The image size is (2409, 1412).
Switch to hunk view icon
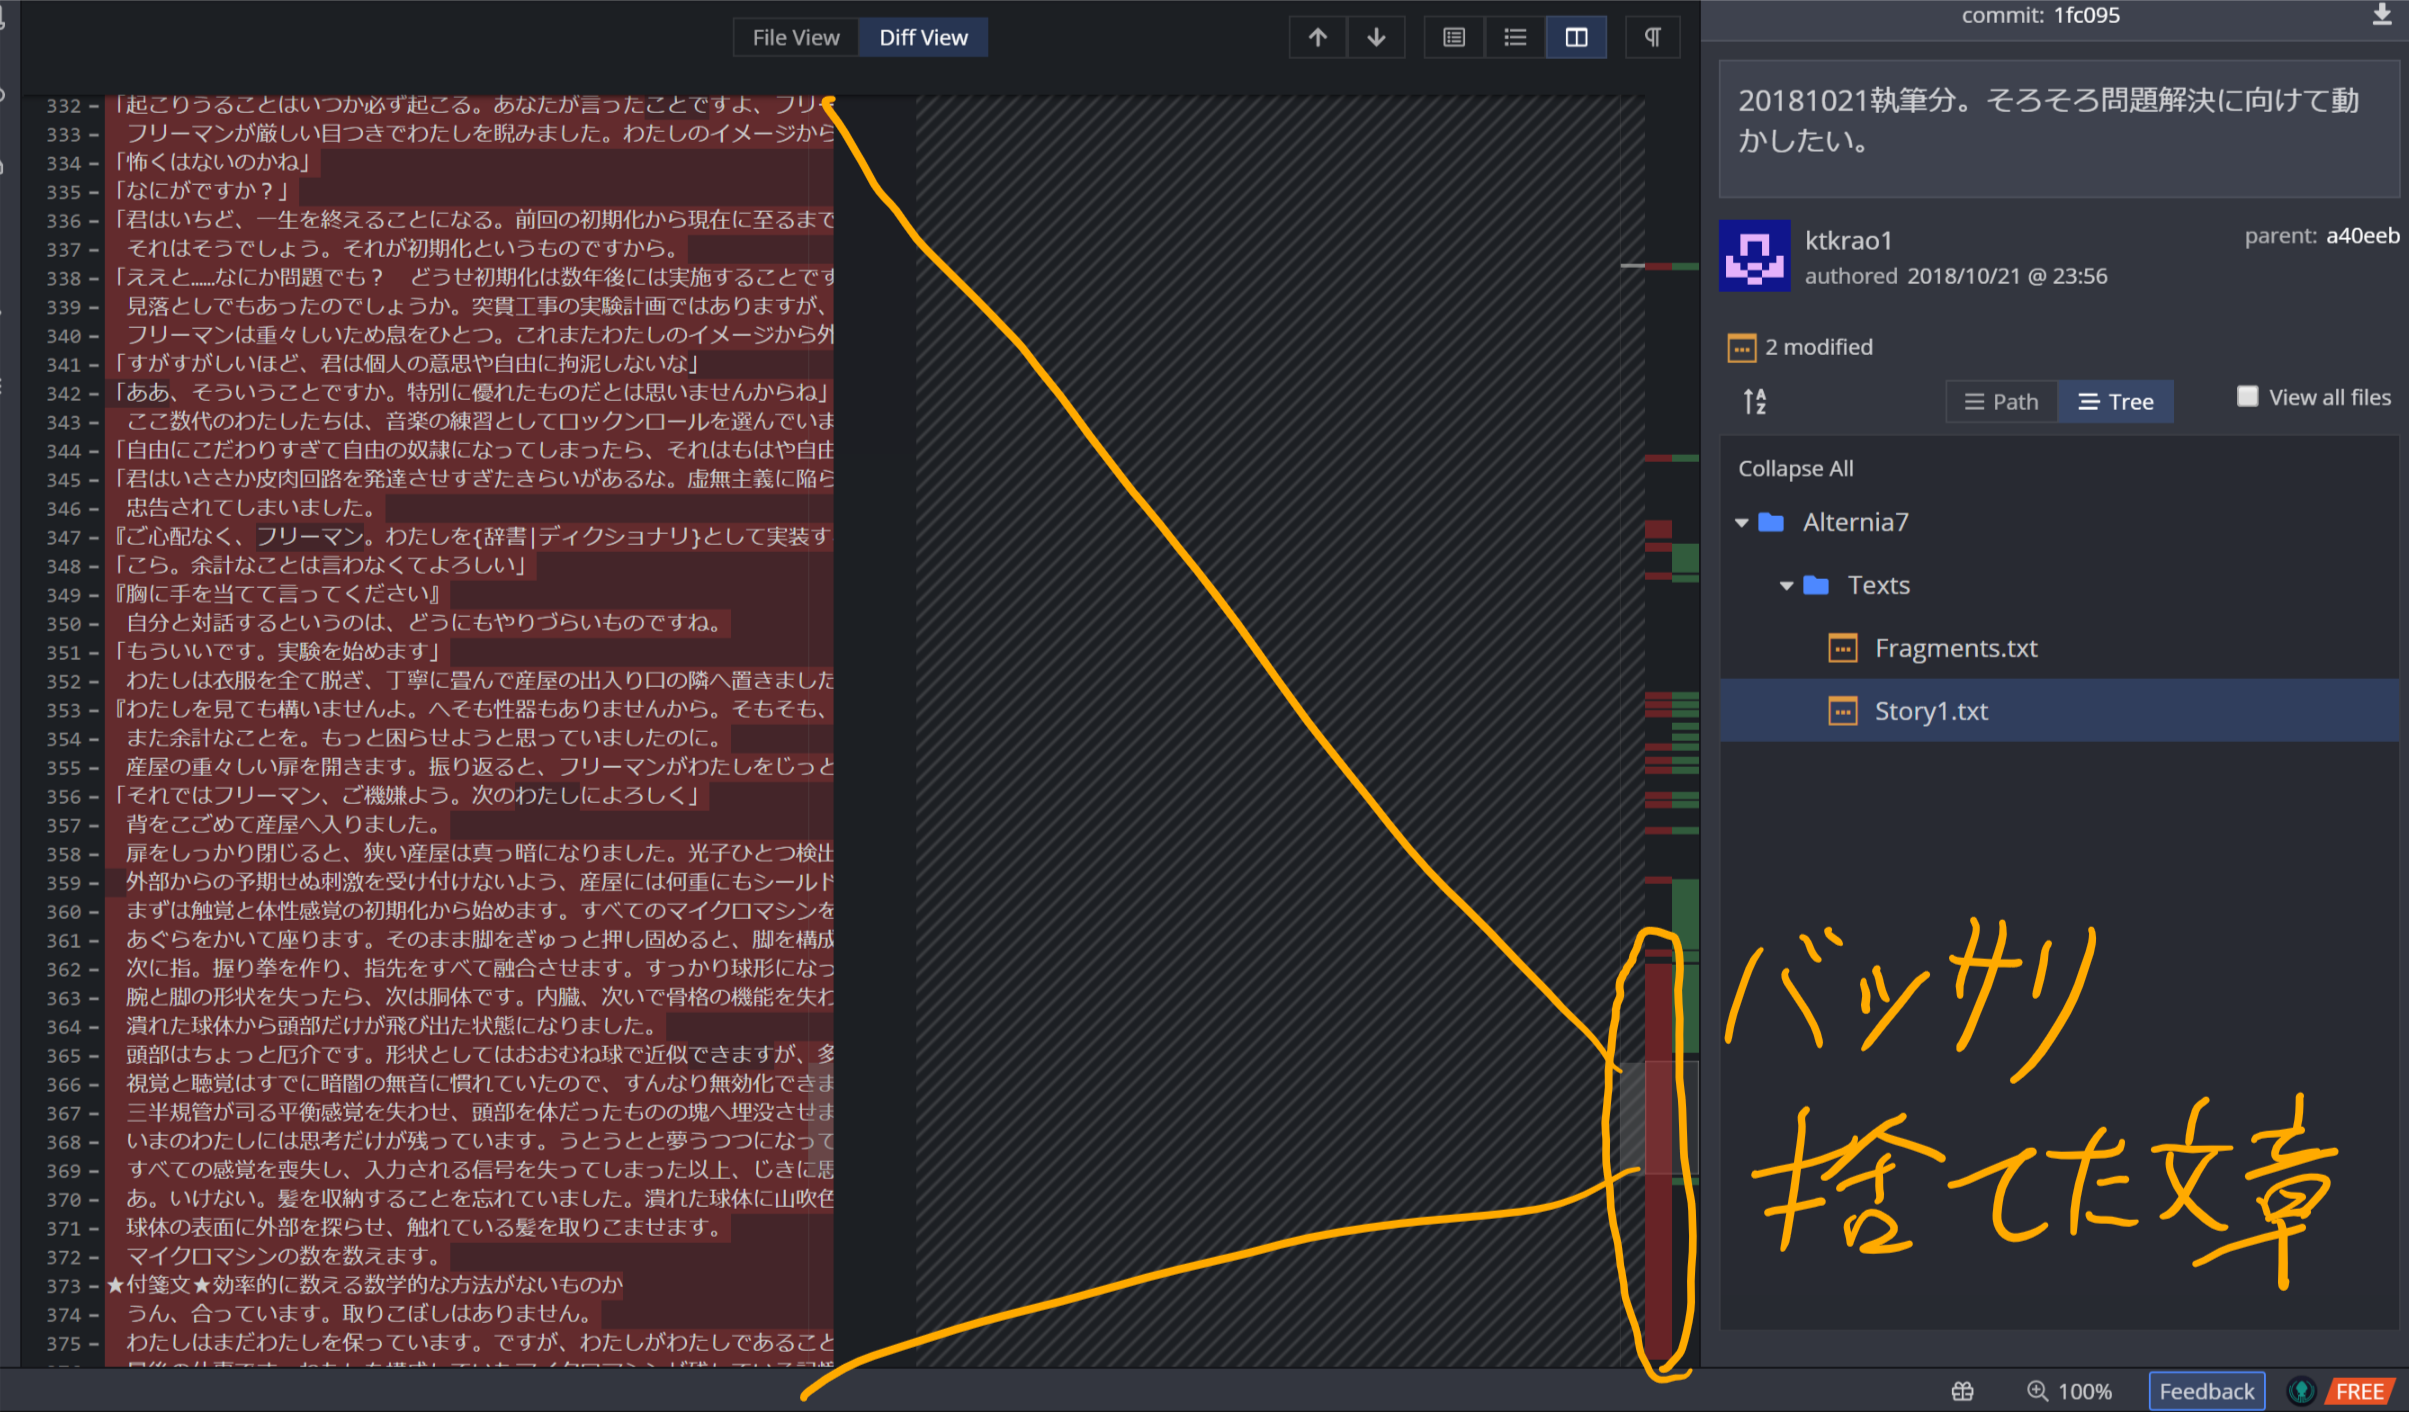click(x=1454, y=38)
